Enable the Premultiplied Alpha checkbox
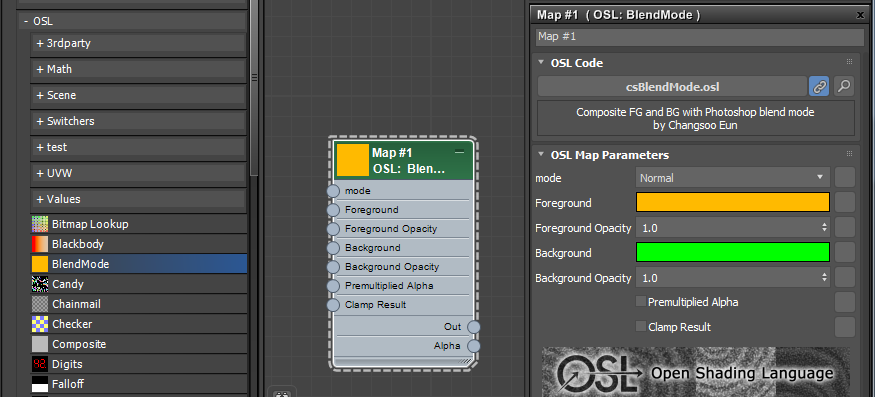Viewport: 875px width, 397px height. click(641, 302)
